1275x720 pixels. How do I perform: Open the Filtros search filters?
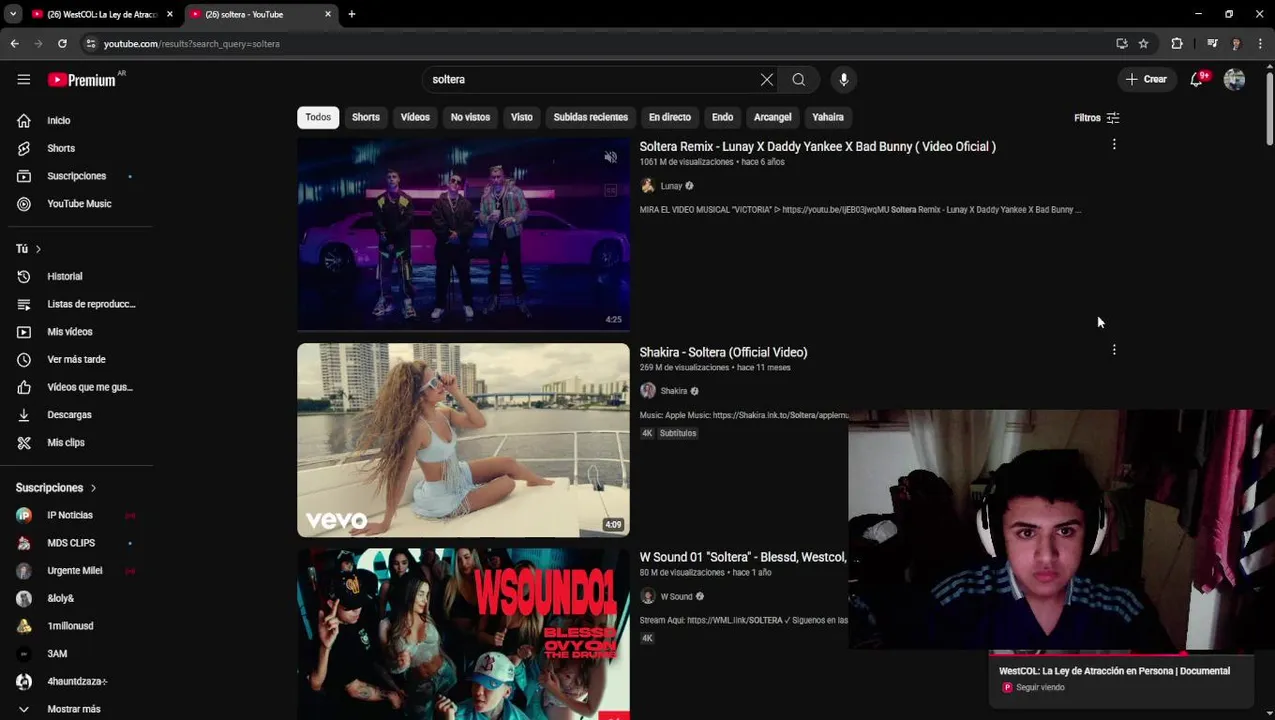pyautogui.click(x=1097, y=118)
